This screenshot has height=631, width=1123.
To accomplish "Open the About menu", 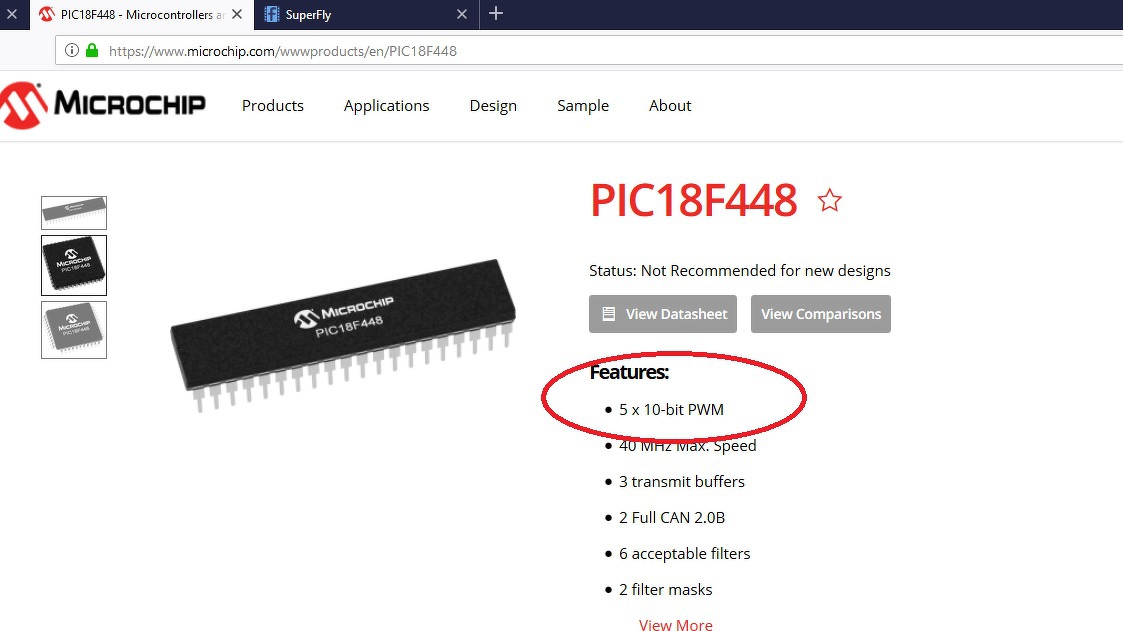I will pos(670,105).
